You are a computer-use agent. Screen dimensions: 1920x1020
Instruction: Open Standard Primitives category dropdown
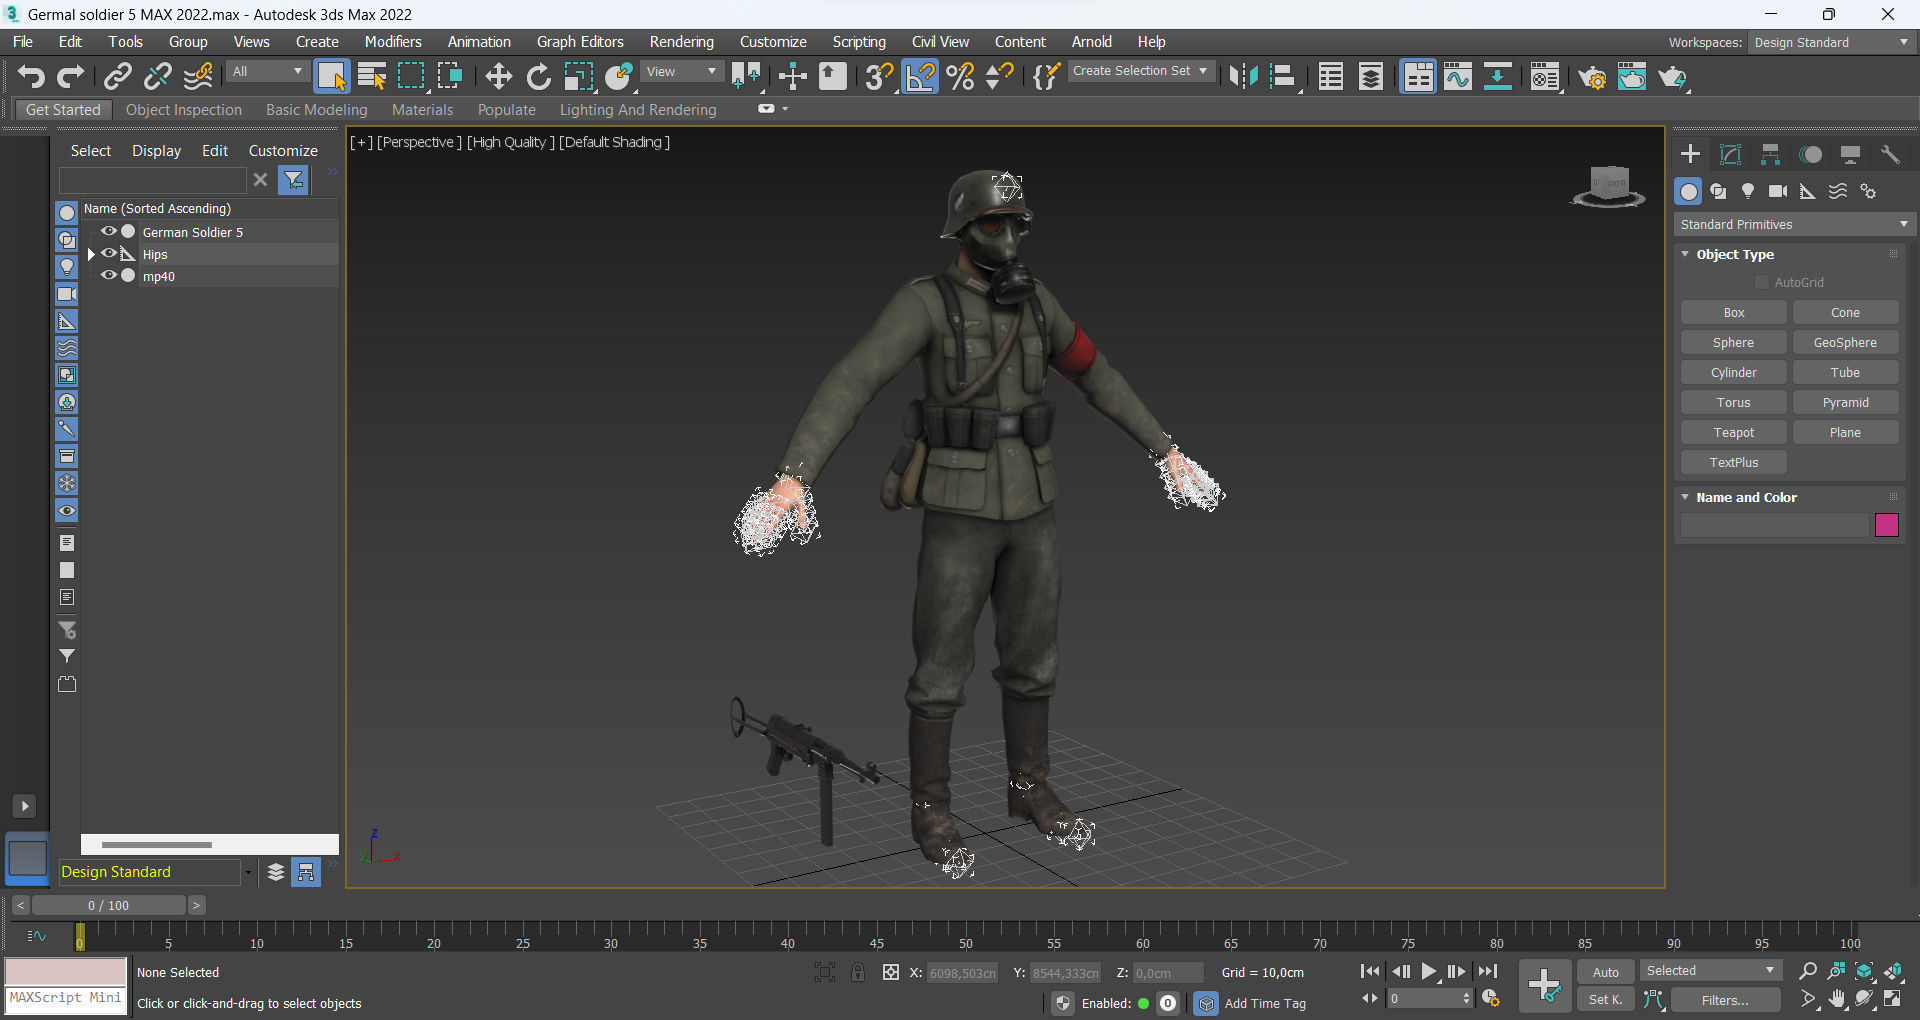coord(1794,224)
